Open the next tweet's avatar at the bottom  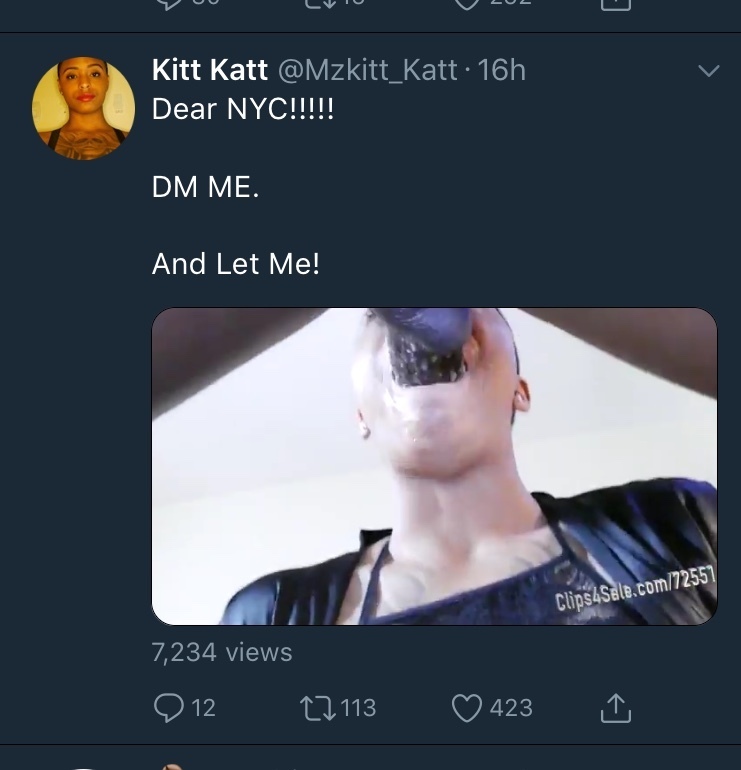click(x=83, y=766)
